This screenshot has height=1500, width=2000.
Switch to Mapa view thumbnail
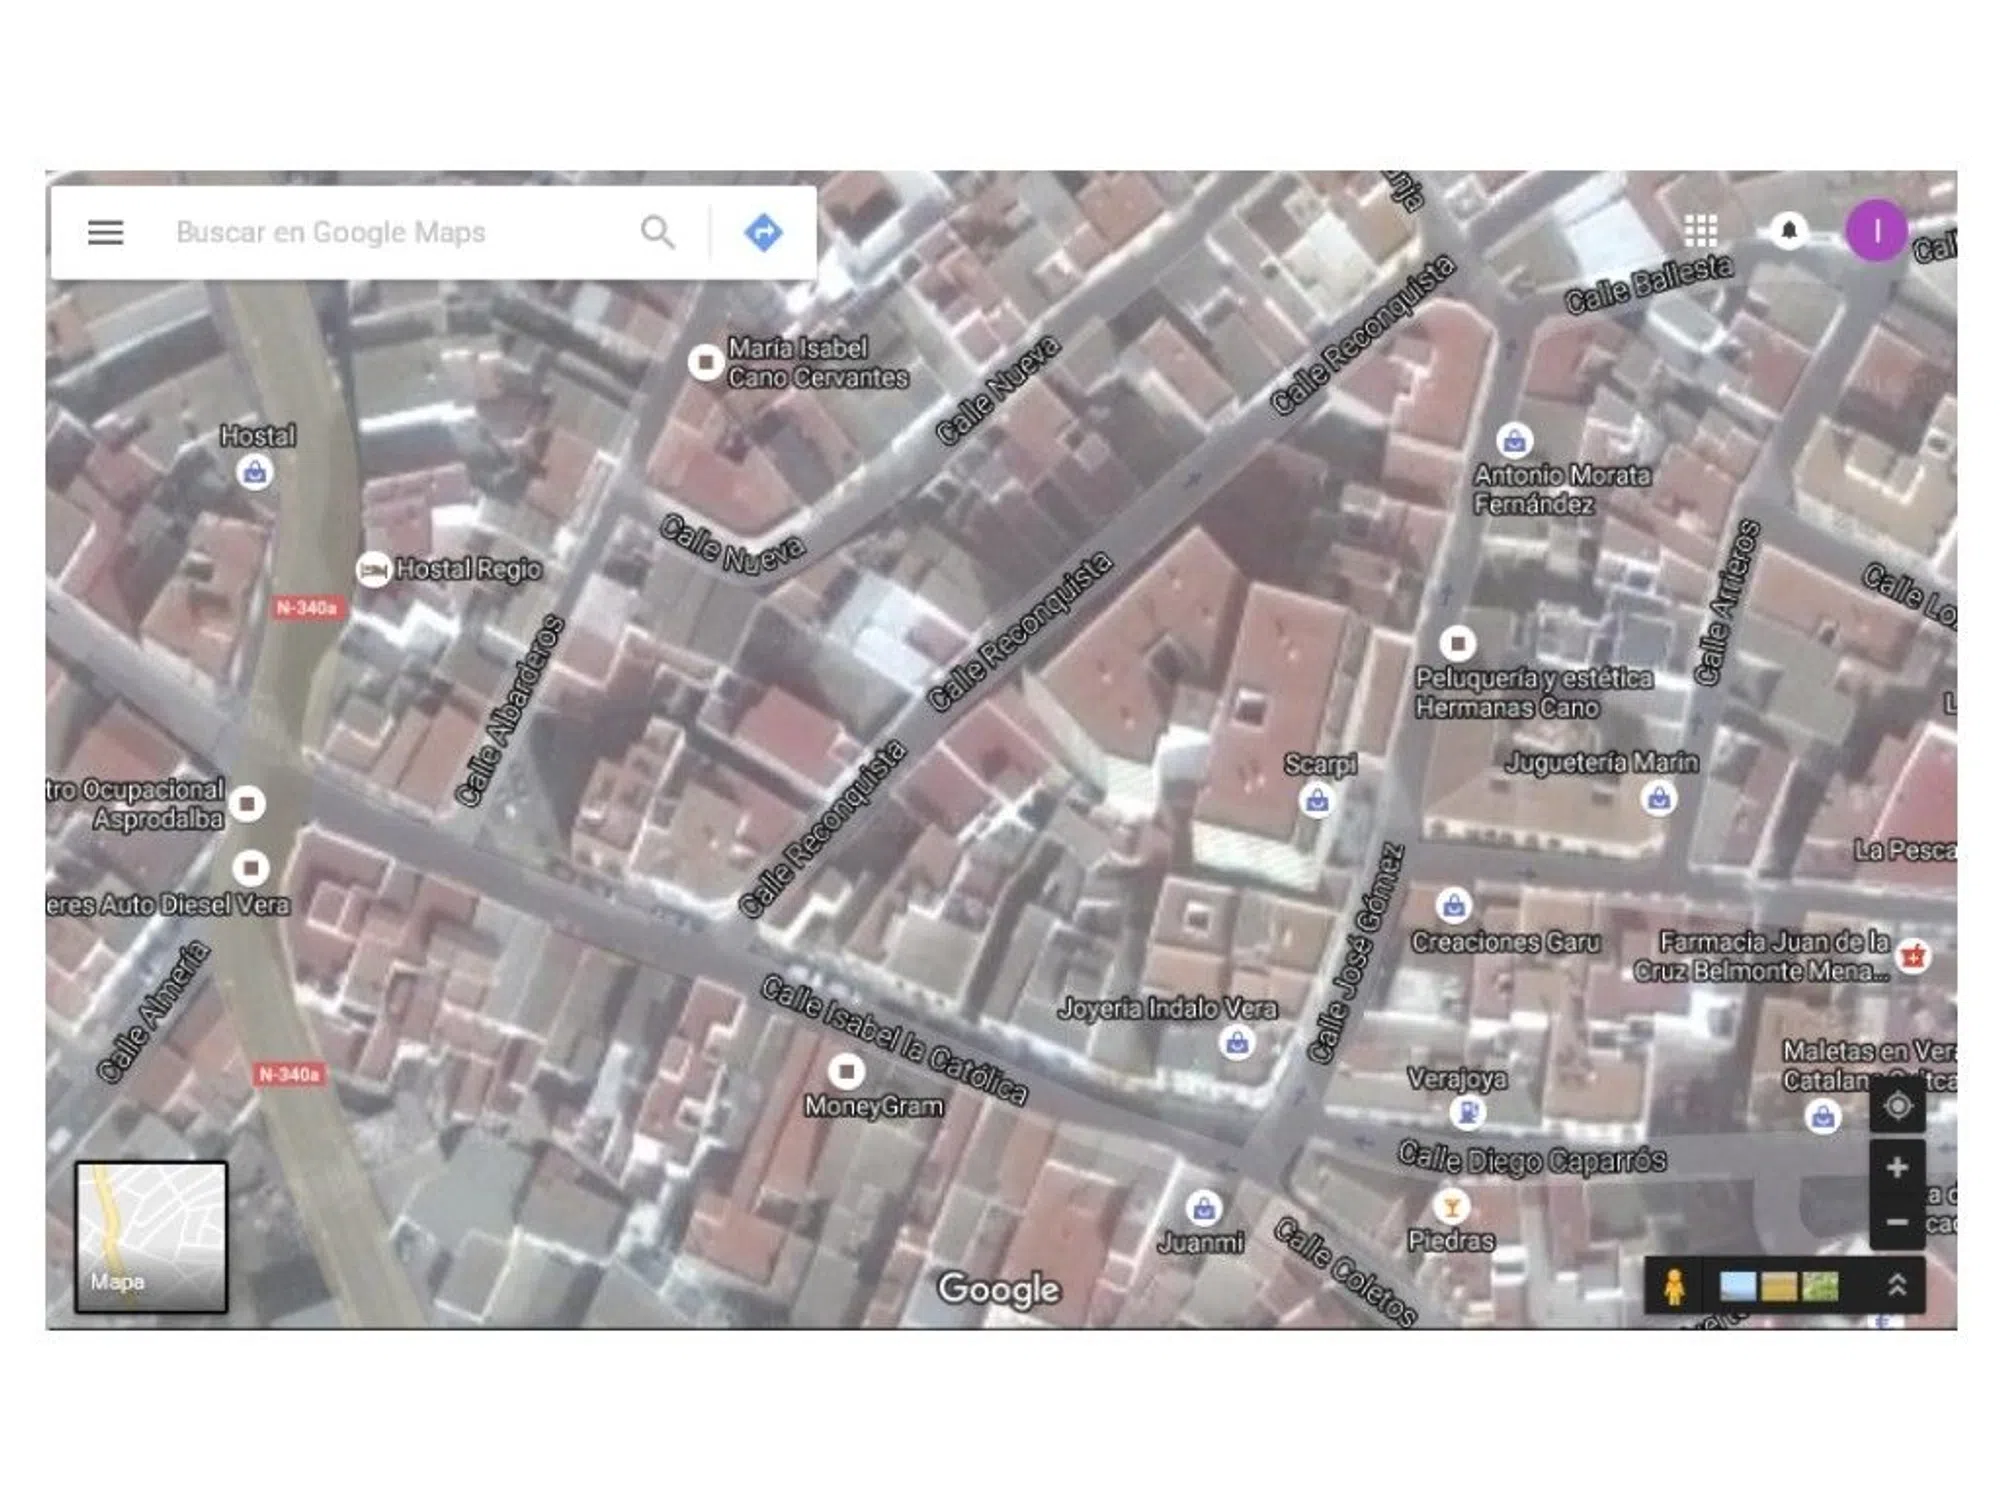(151, 1236)
